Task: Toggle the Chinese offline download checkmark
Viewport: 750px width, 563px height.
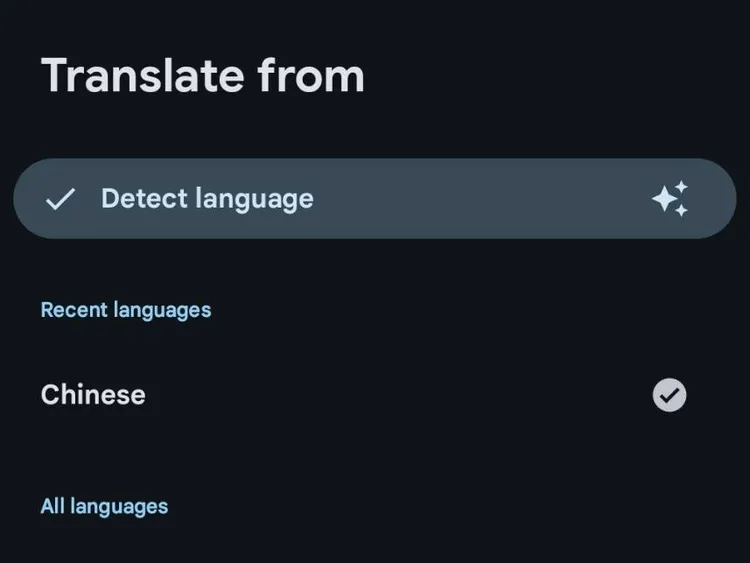Action: click(x=669, y=395)
